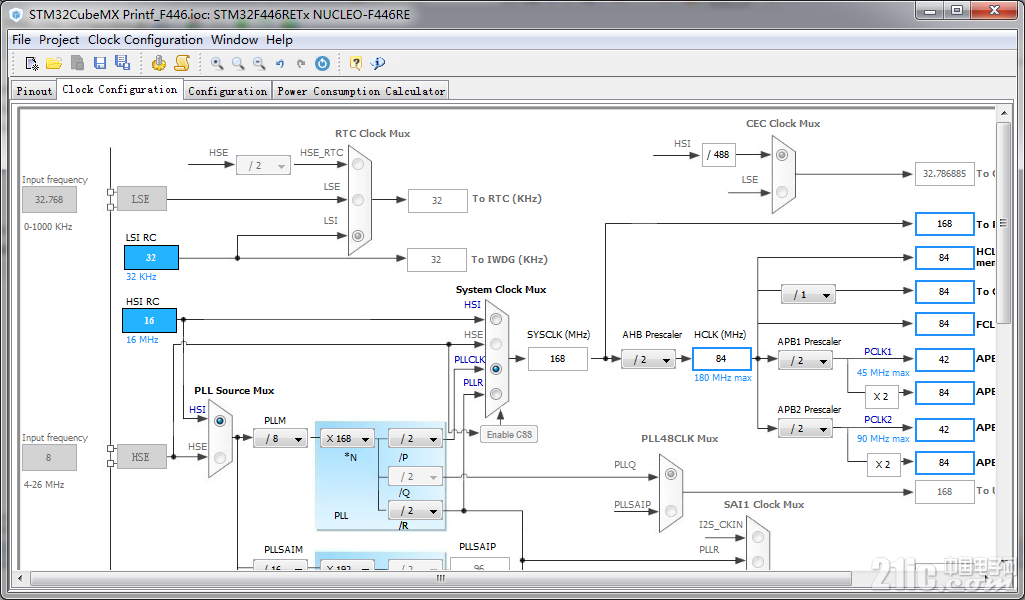This screenshot has height=600, width=1025.
Task: Select PLLQ in the PLL48CLK Mux
Action: pos(671,475)
